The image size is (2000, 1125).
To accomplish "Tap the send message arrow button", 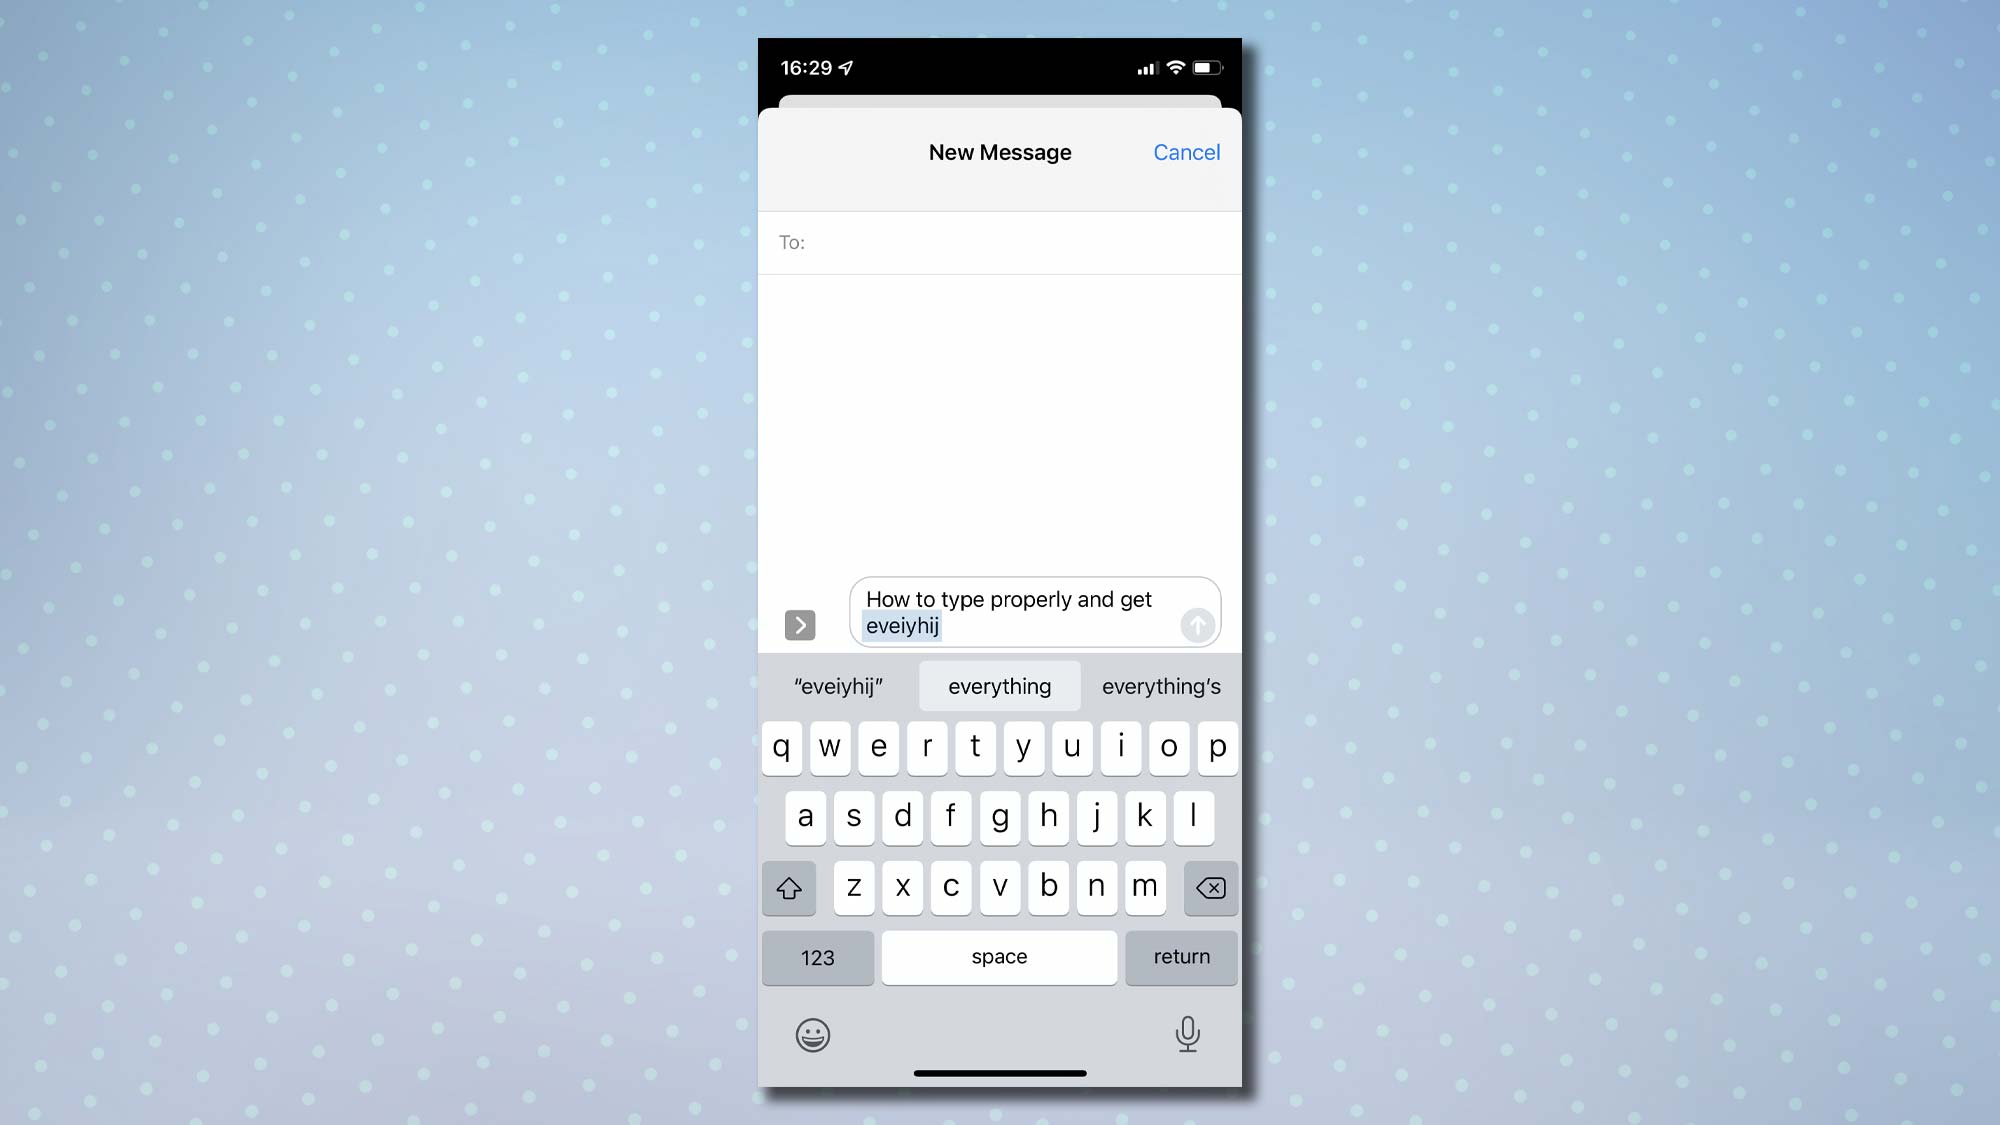I will 1194,625.
